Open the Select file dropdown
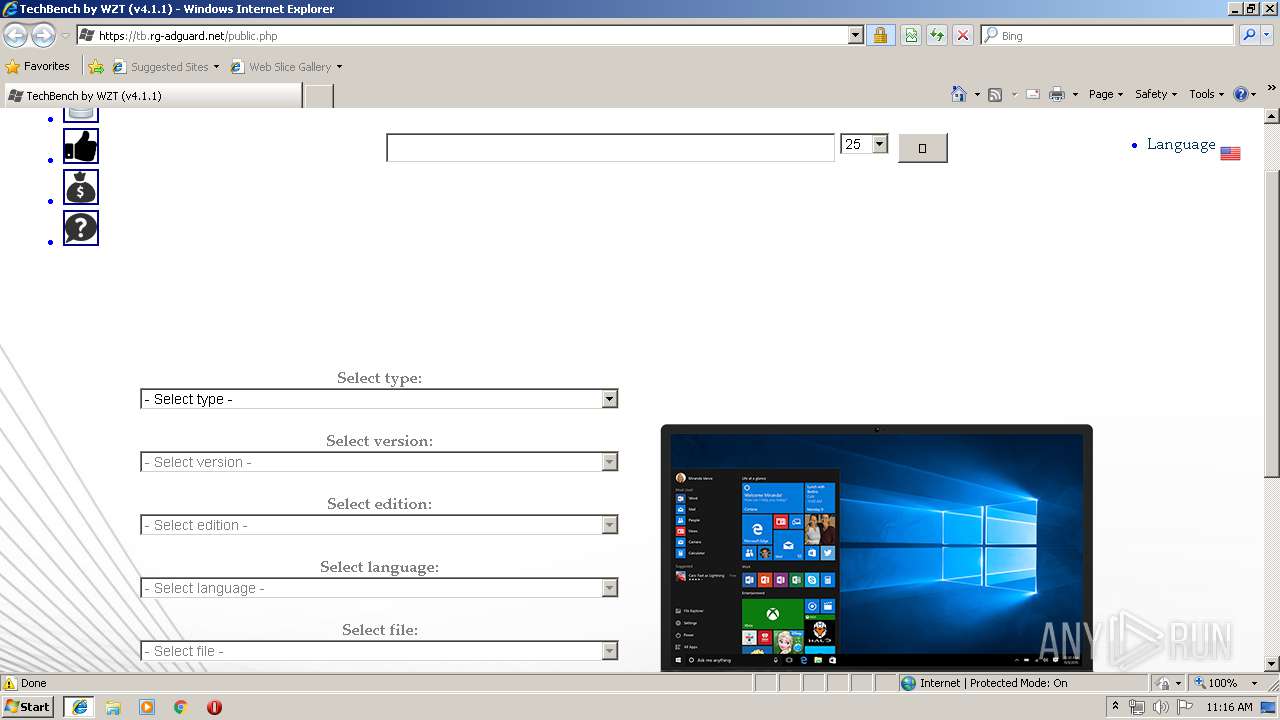The width and height of the screenshot is (1280, 720). (x=379, y=651)
